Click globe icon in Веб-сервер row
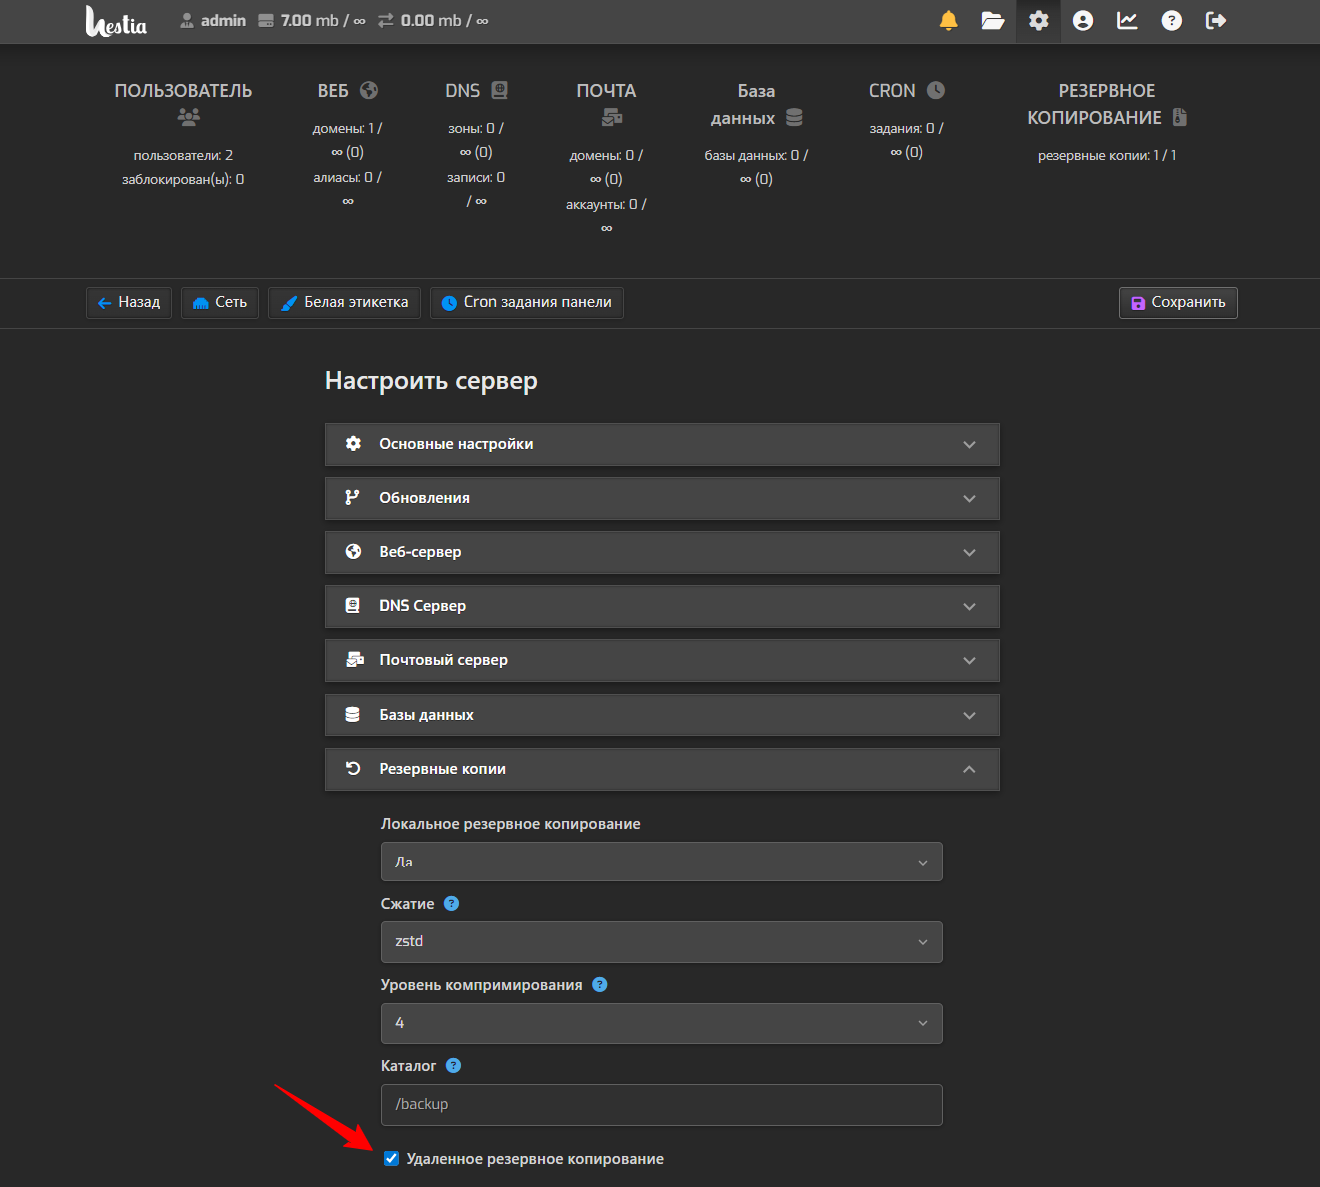 tap(353, 551)
